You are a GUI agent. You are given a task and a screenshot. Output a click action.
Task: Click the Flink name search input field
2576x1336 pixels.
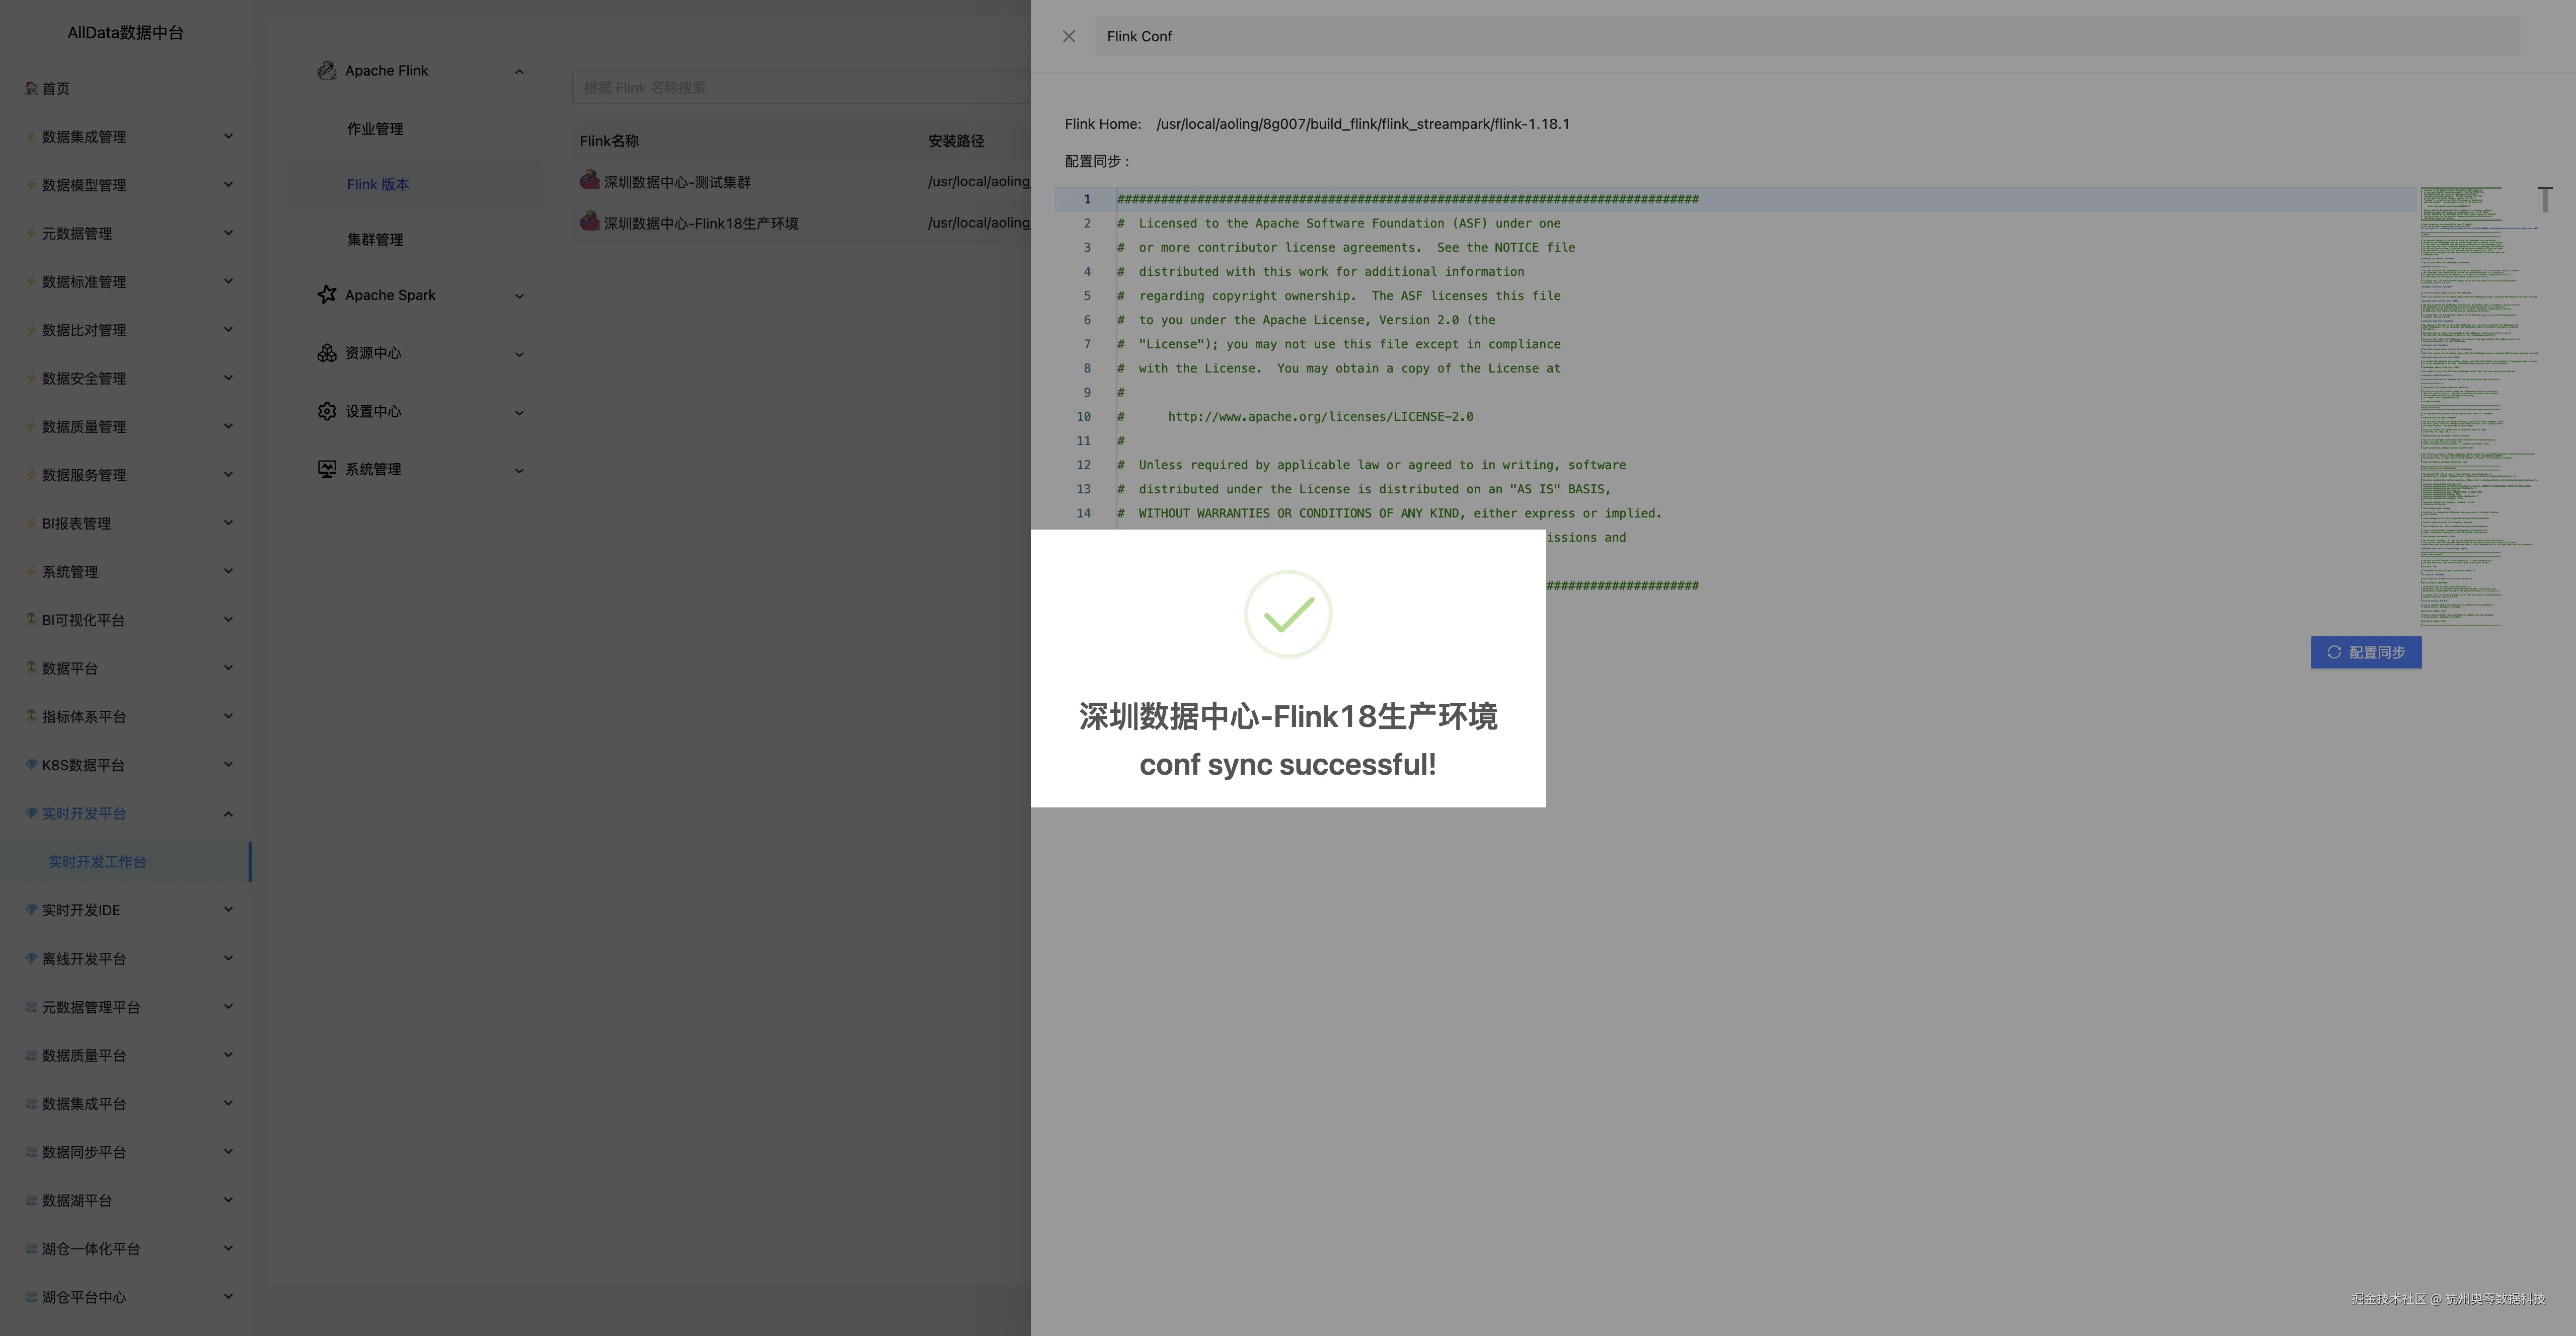800,87
